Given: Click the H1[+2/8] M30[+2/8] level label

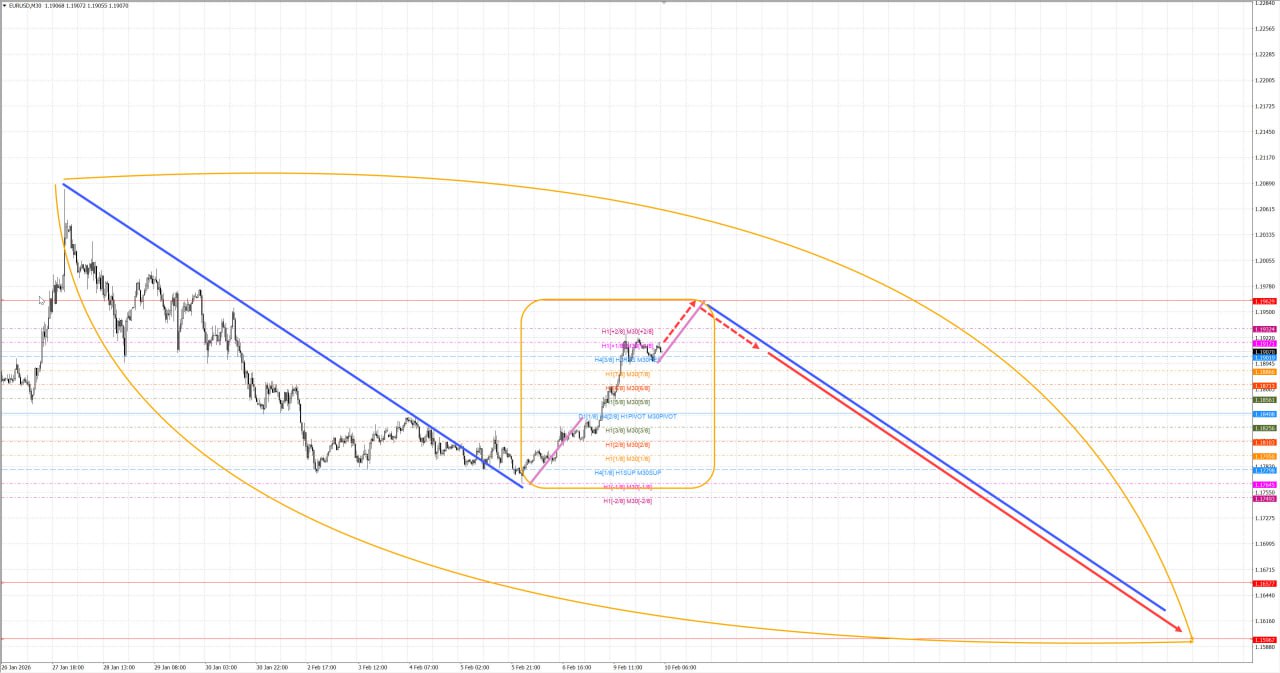Looking at the screenshot, I should pyautogui.click(x=628, y=331).
